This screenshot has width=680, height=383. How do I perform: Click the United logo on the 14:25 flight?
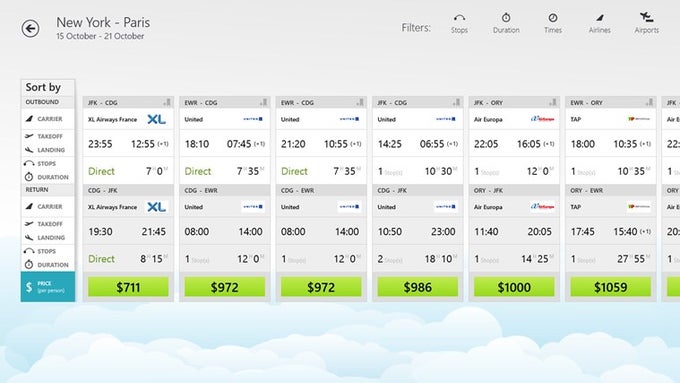click(x=446, y=119)
